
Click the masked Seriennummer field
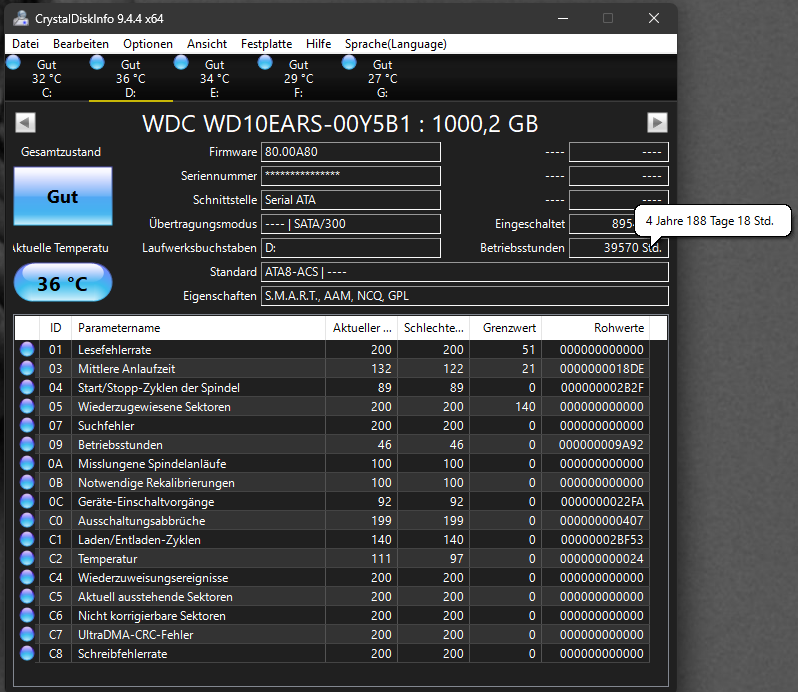coord(351,176)
